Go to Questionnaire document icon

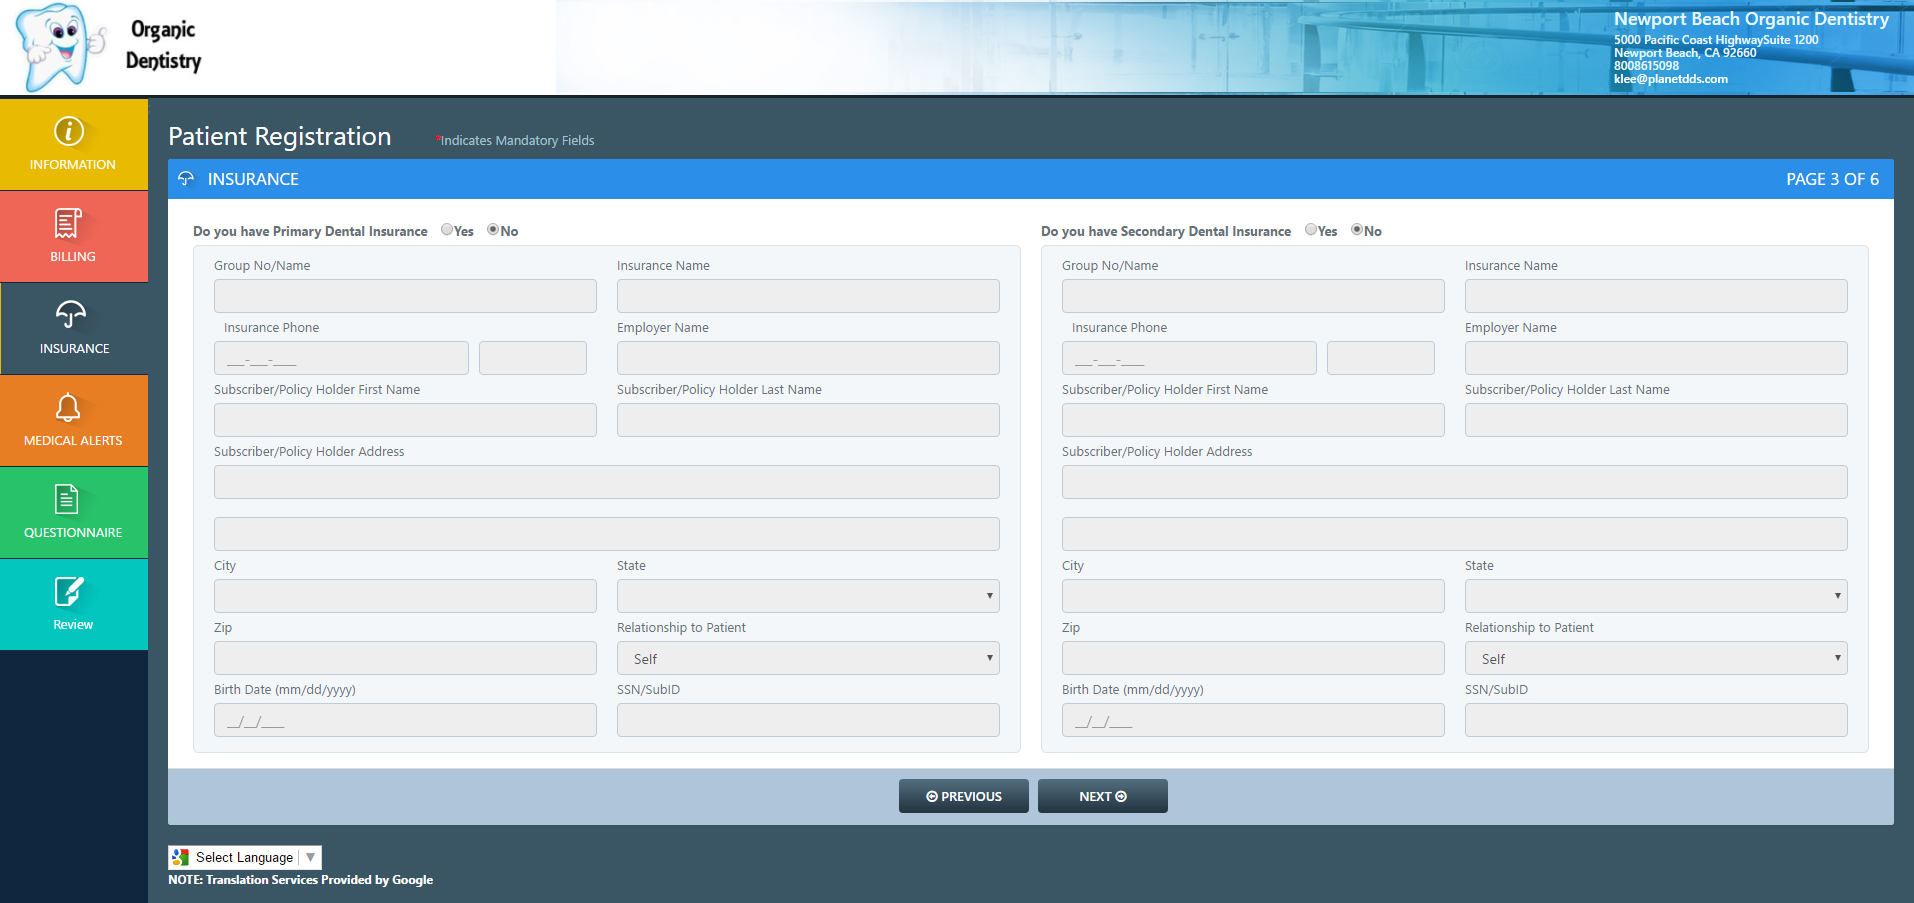(67, 499)
